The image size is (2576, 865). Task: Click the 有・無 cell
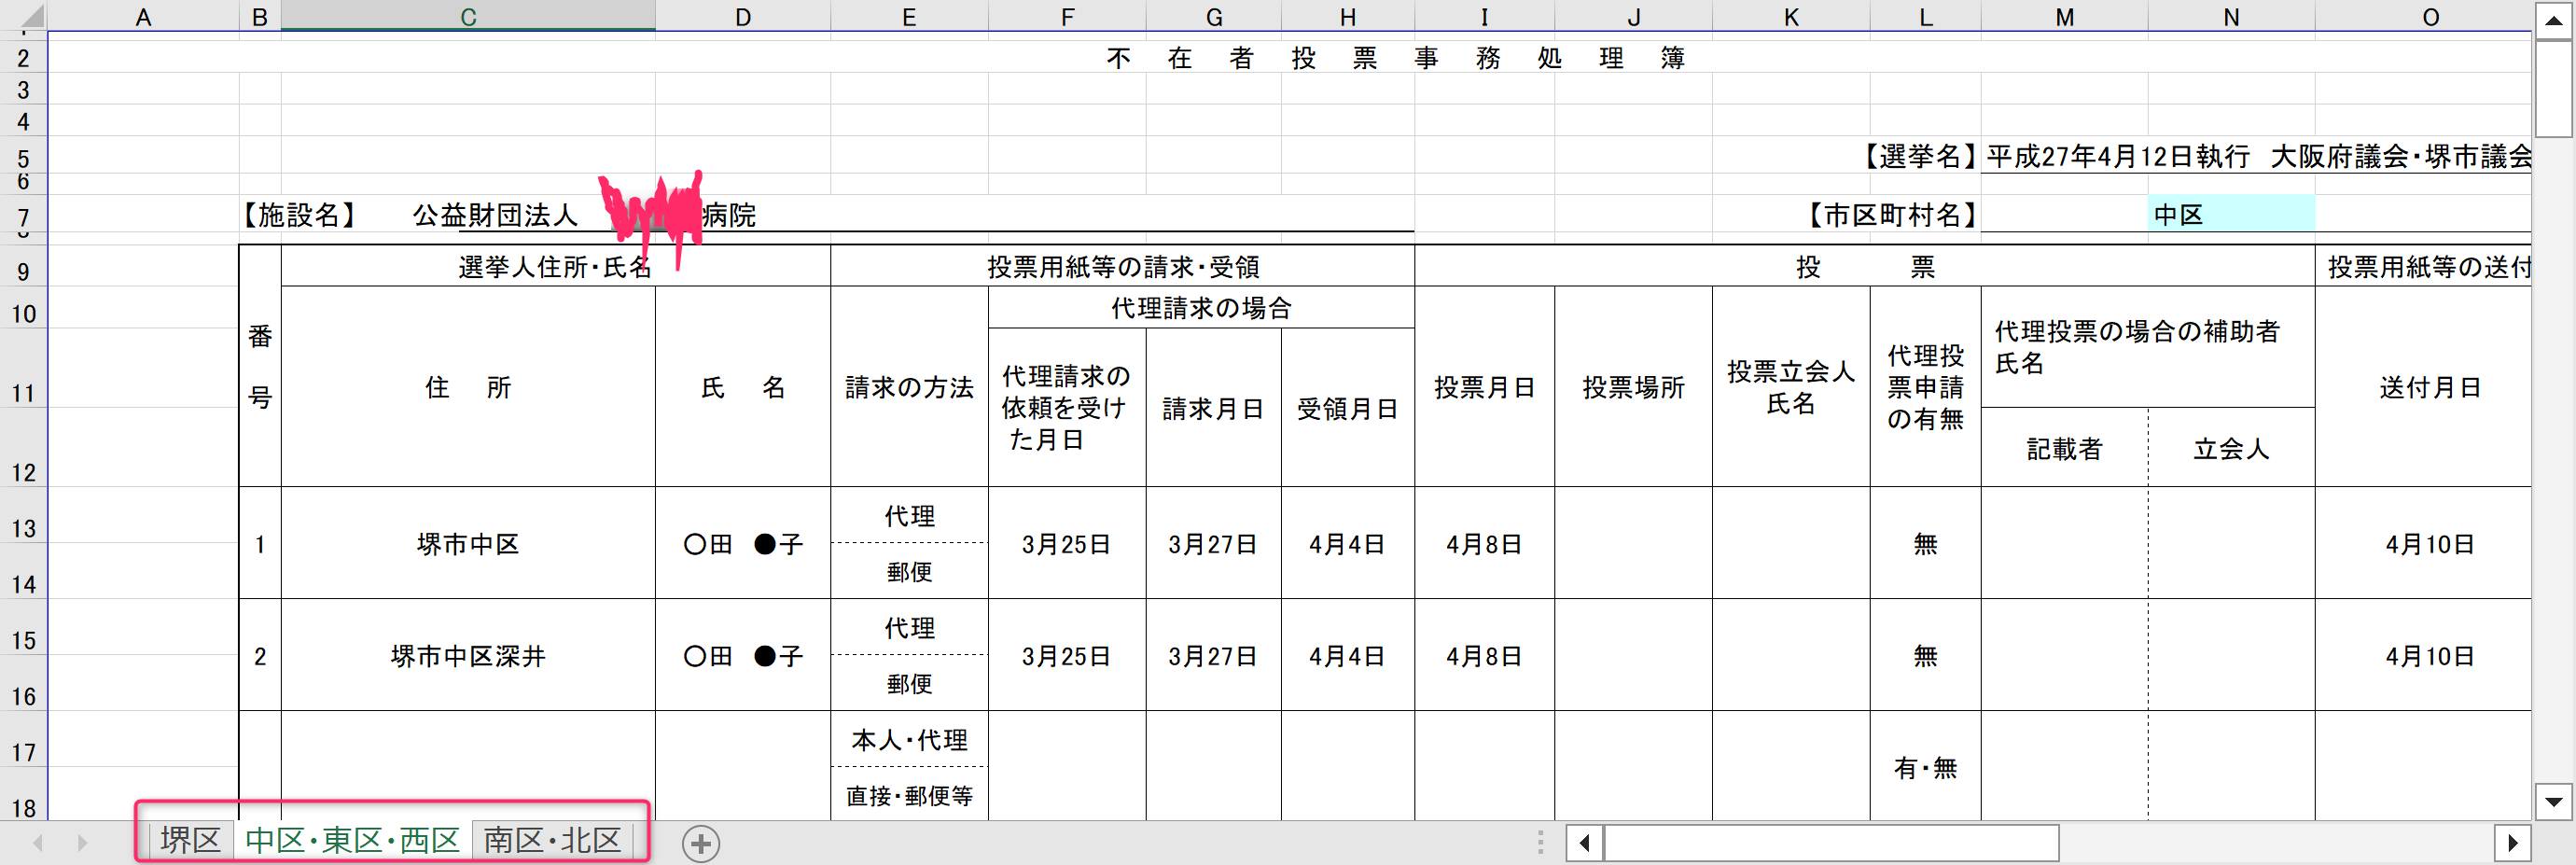tap(1925, 767)
